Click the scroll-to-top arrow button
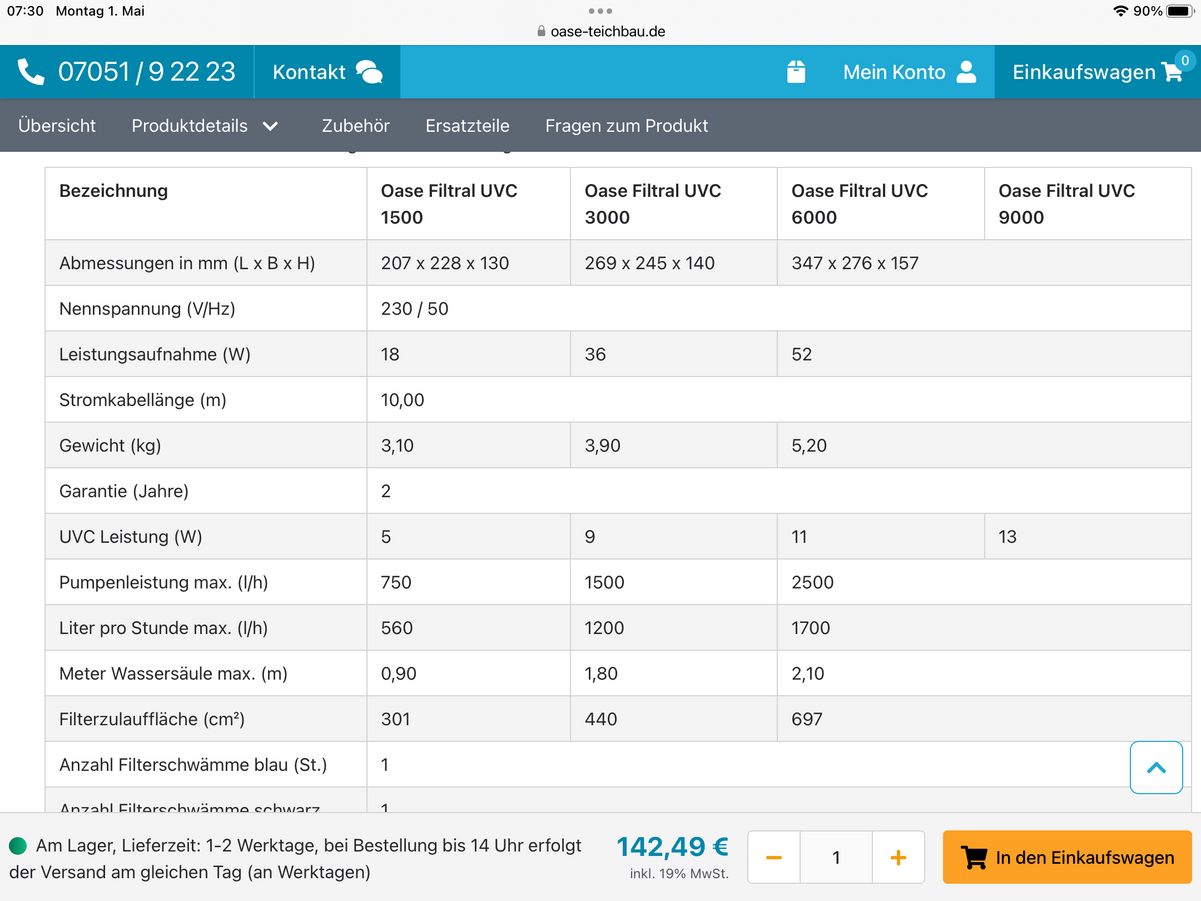The height and width of the screenshot is (901, 1201). (1156, 768)
